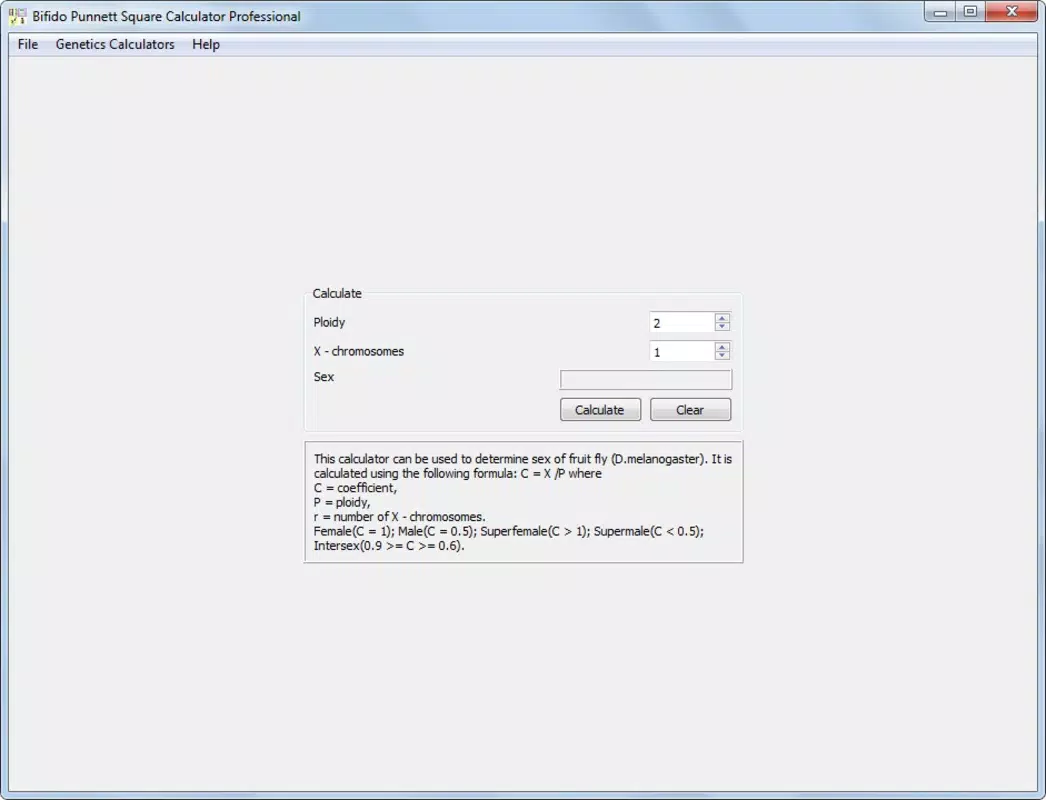Viewport: 1046px width, 800px height.
Task: Click the 'Calculate' group box title
Action: pos(337,294)
